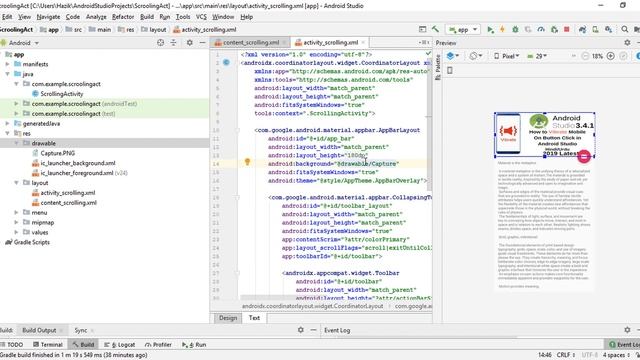Click the Apply Changes lightning icon
The width and height of the screenshot is (640, 360).
point(502,29)
